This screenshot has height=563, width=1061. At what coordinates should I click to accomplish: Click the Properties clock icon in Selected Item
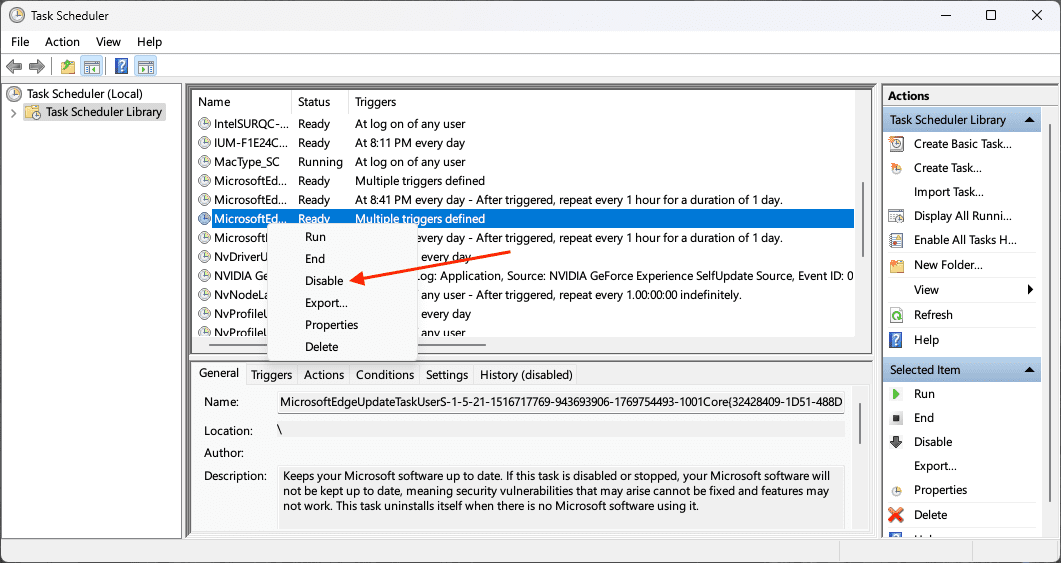[x=897, y=491]
